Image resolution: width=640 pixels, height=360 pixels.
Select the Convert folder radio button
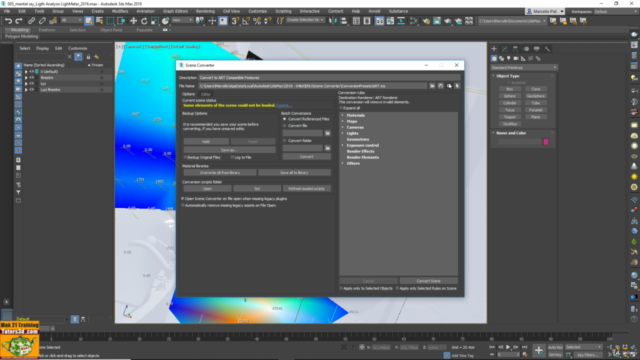pos(284,140)
